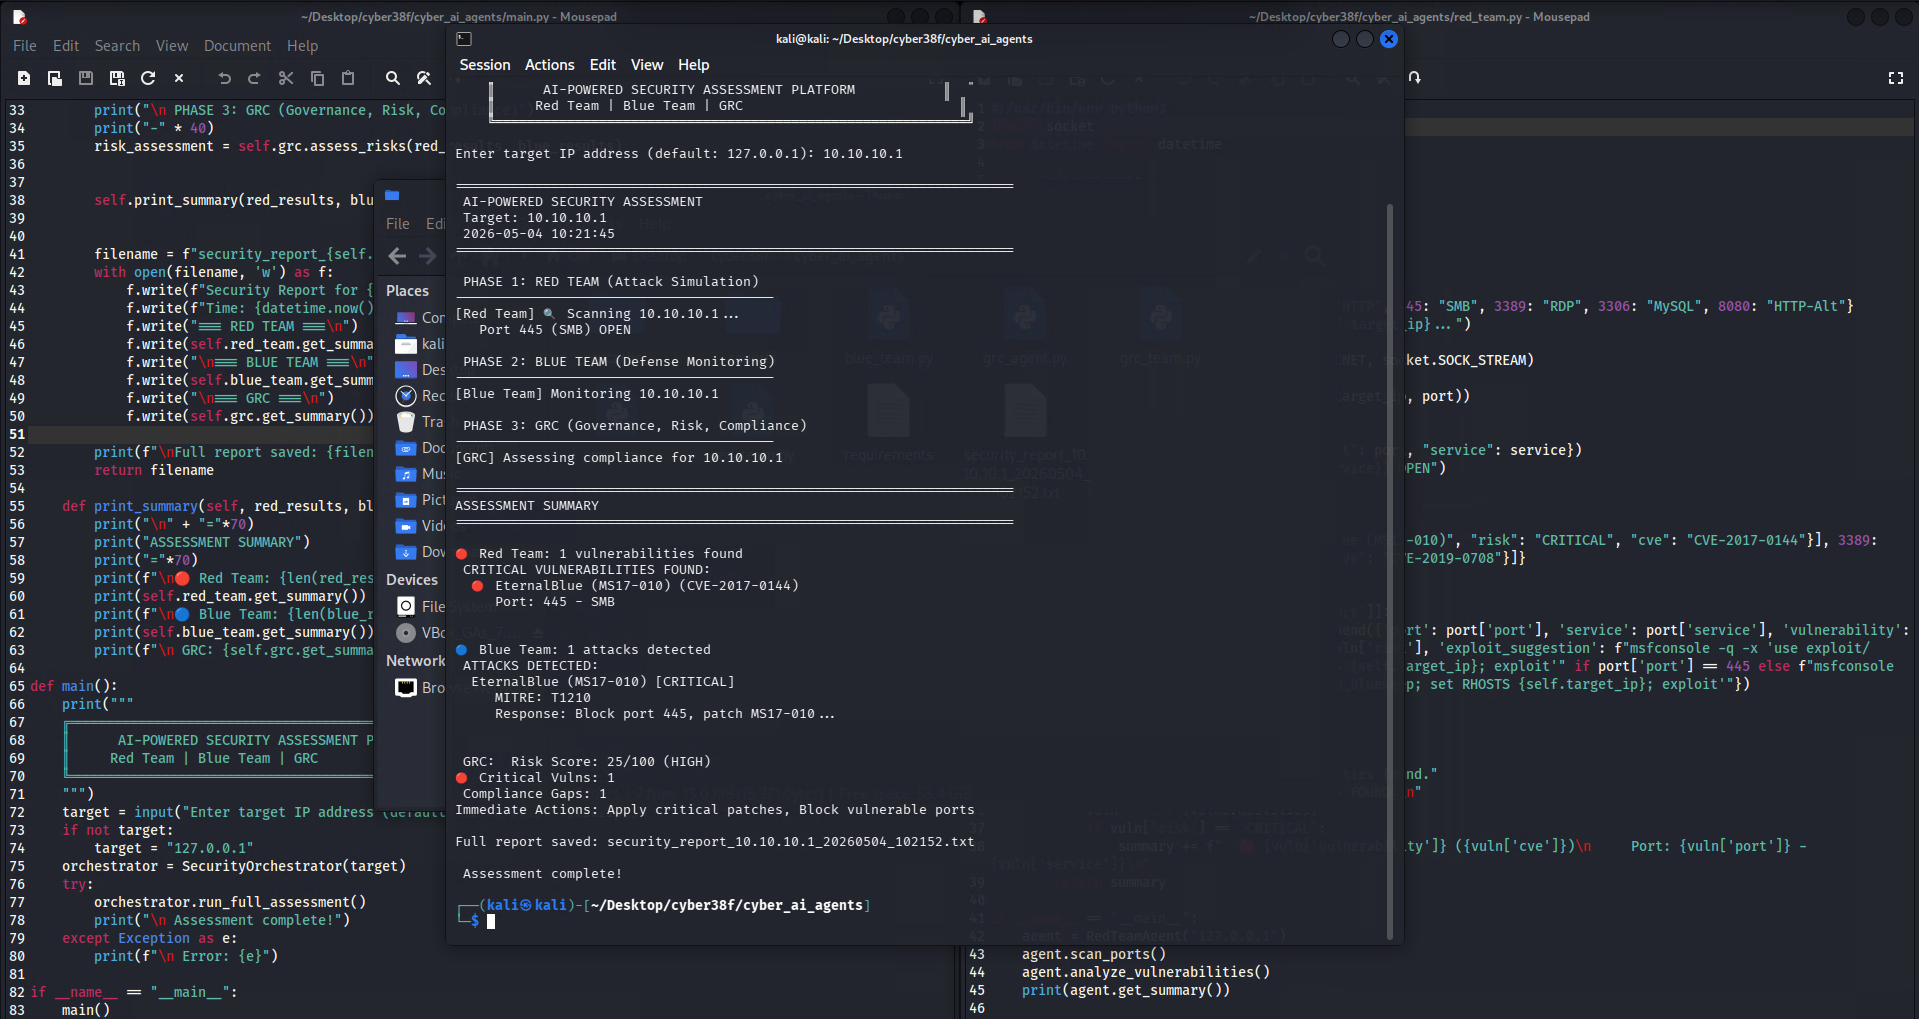Open the file manager File menu

(x=398, y=224)
